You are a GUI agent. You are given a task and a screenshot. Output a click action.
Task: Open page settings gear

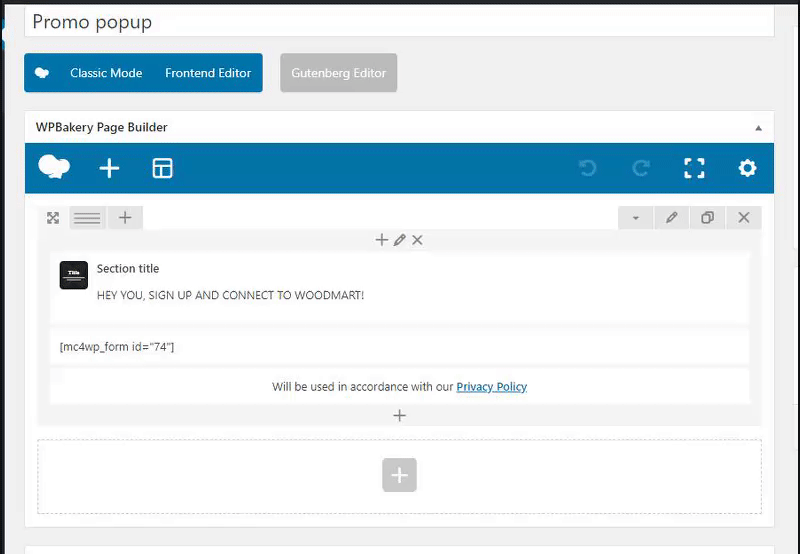(x=747, y=168)
